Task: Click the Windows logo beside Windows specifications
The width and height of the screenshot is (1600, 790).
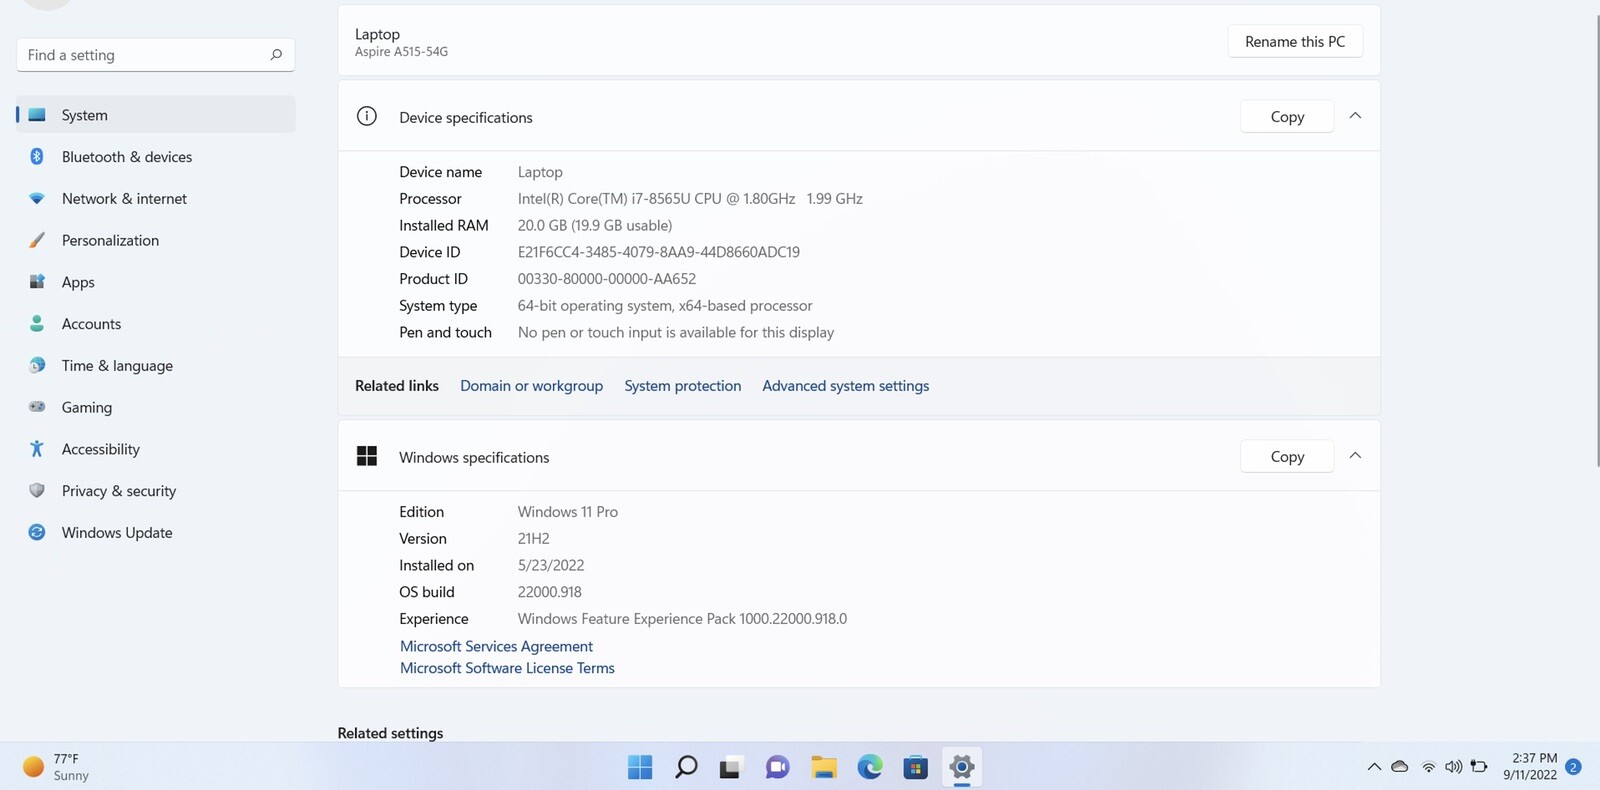Action: (367, 456)
